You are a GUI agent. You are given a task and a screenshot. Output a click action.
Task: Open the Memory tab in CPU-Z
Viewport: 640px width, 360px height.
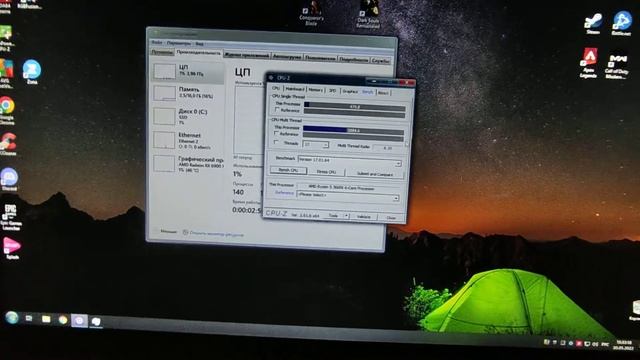pyautogui.click(x=316, y=90)
